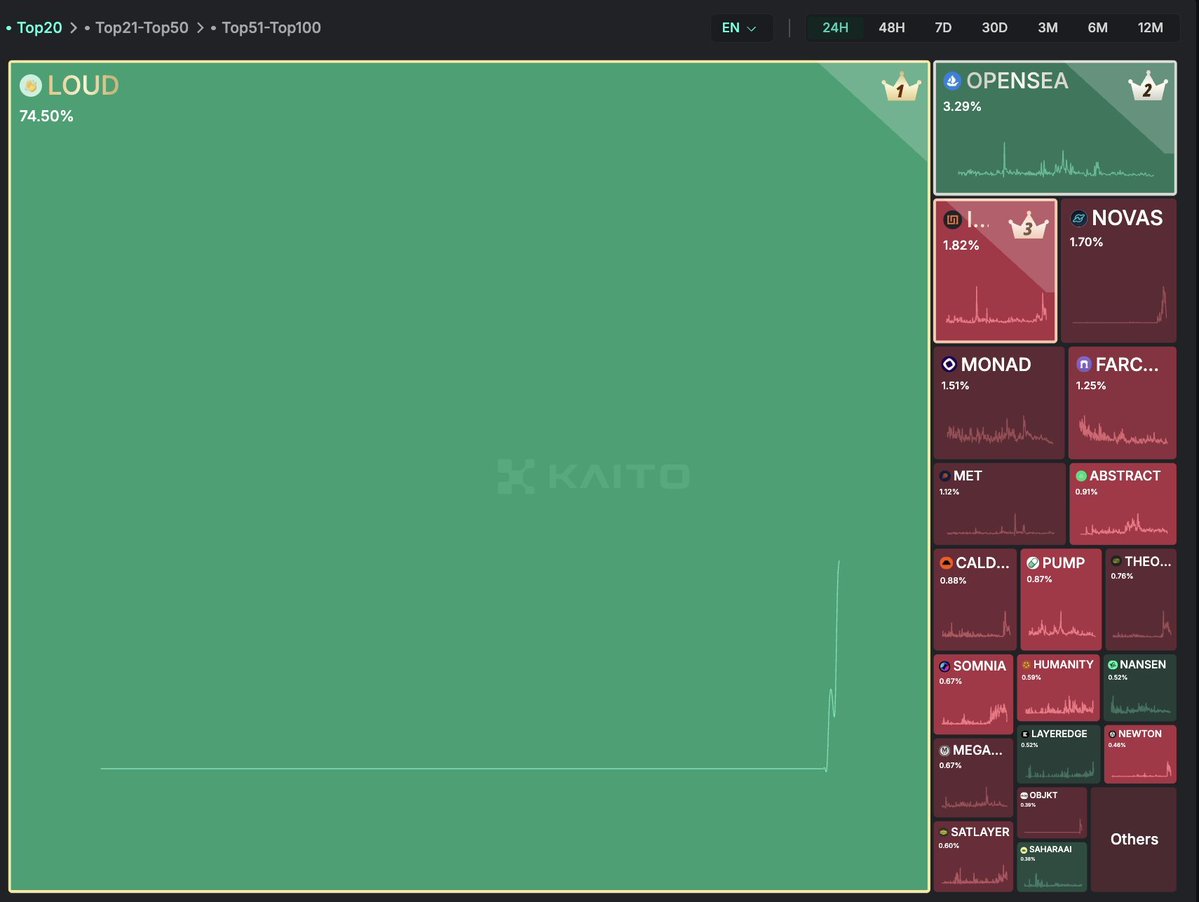Click the LOUD token logo icon
The width and height of the screenshot is (1199, 902).
31,85
